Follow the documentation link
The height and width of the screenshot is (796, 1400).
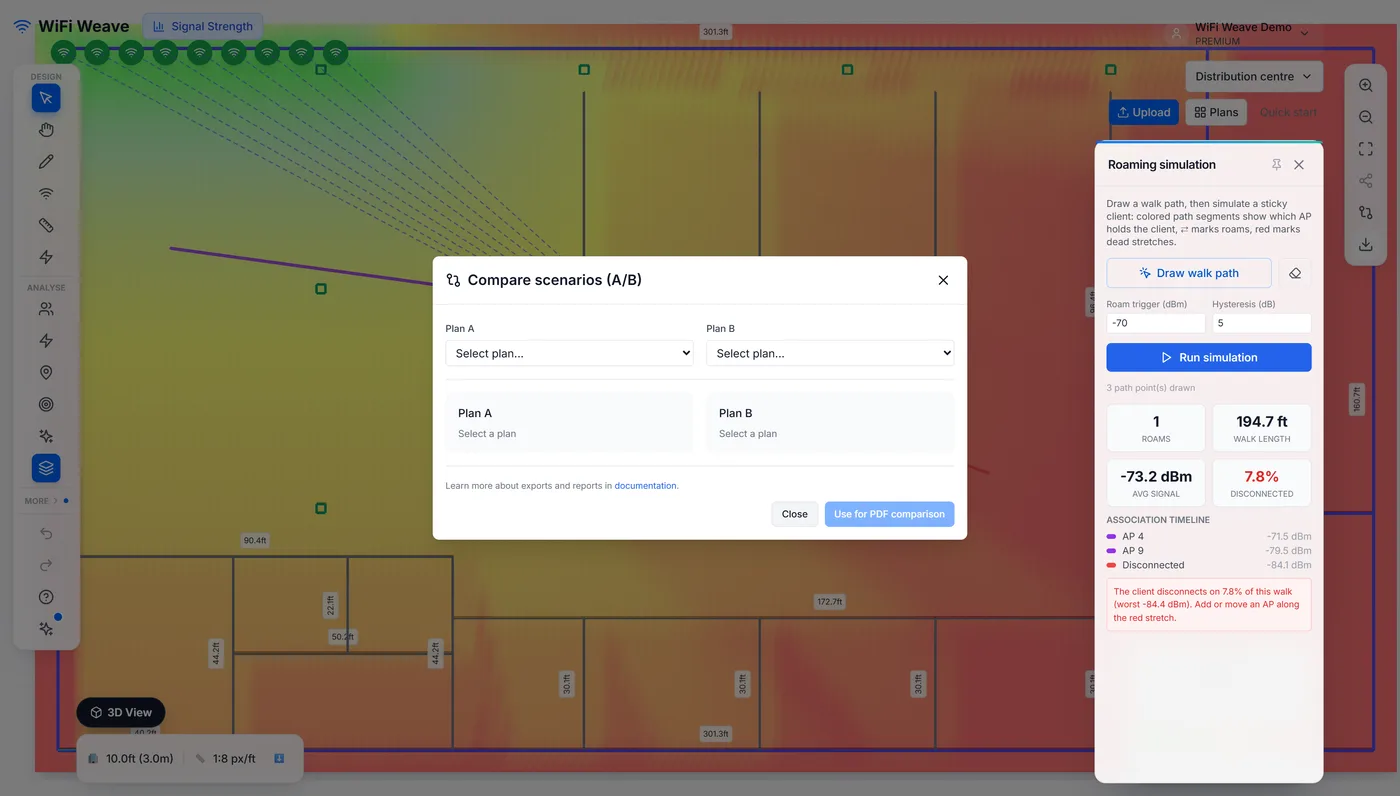pos(645,486)
